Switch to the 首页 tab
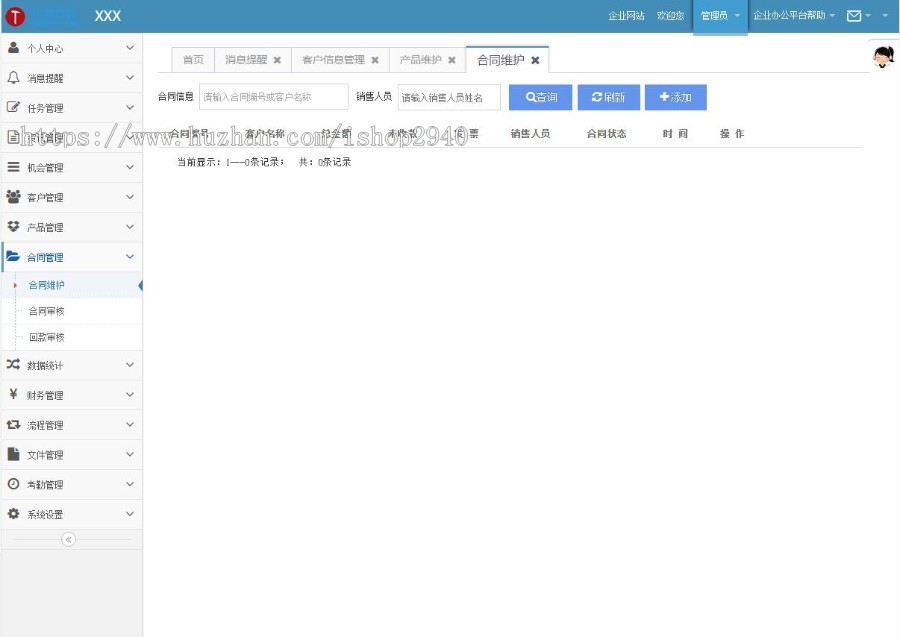 click(192, 59)
